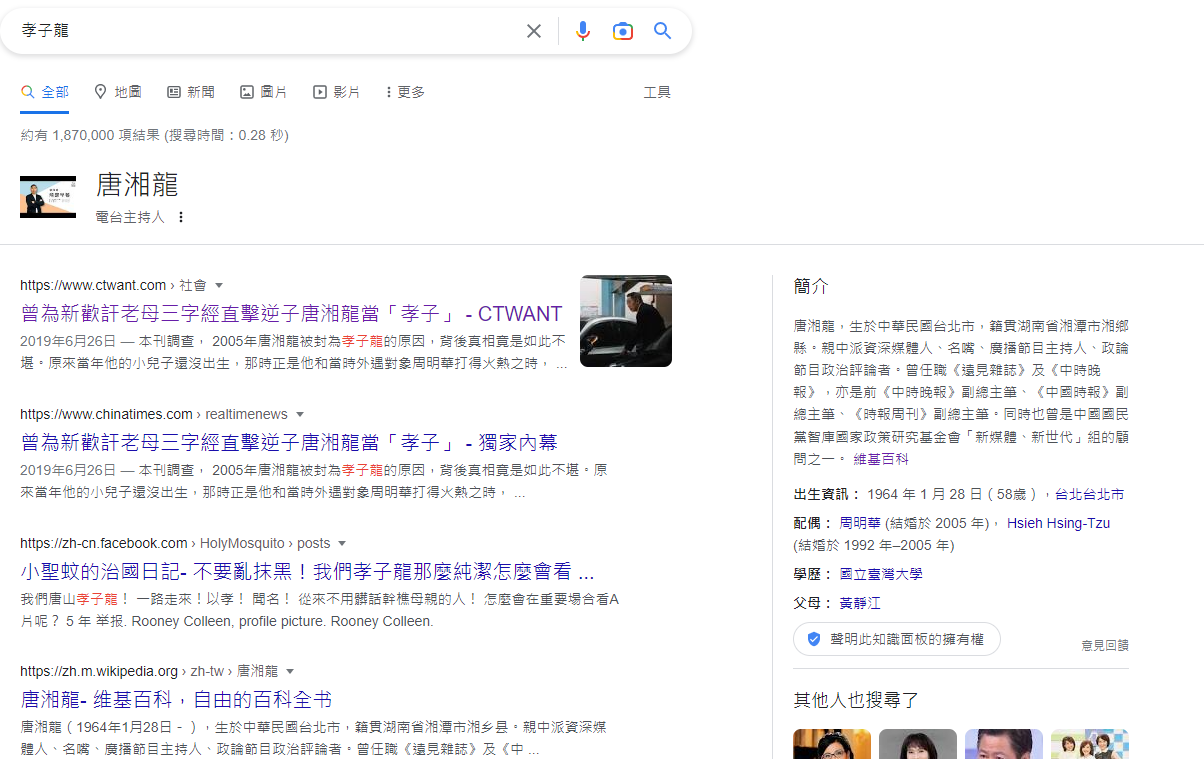Open the 工具 search tools

pos(657,92)
